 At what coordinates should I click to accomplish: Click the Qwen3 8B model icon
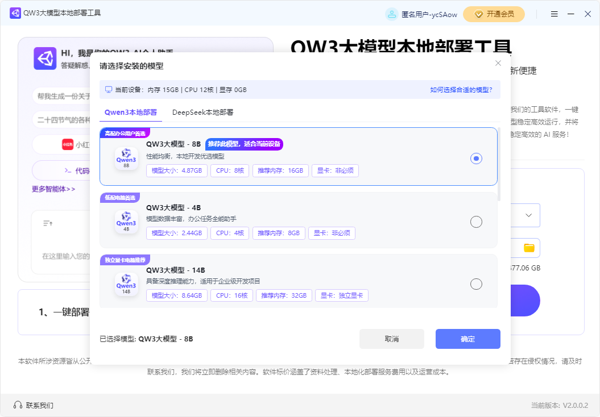pyautogui.click(x=126, y=158)
